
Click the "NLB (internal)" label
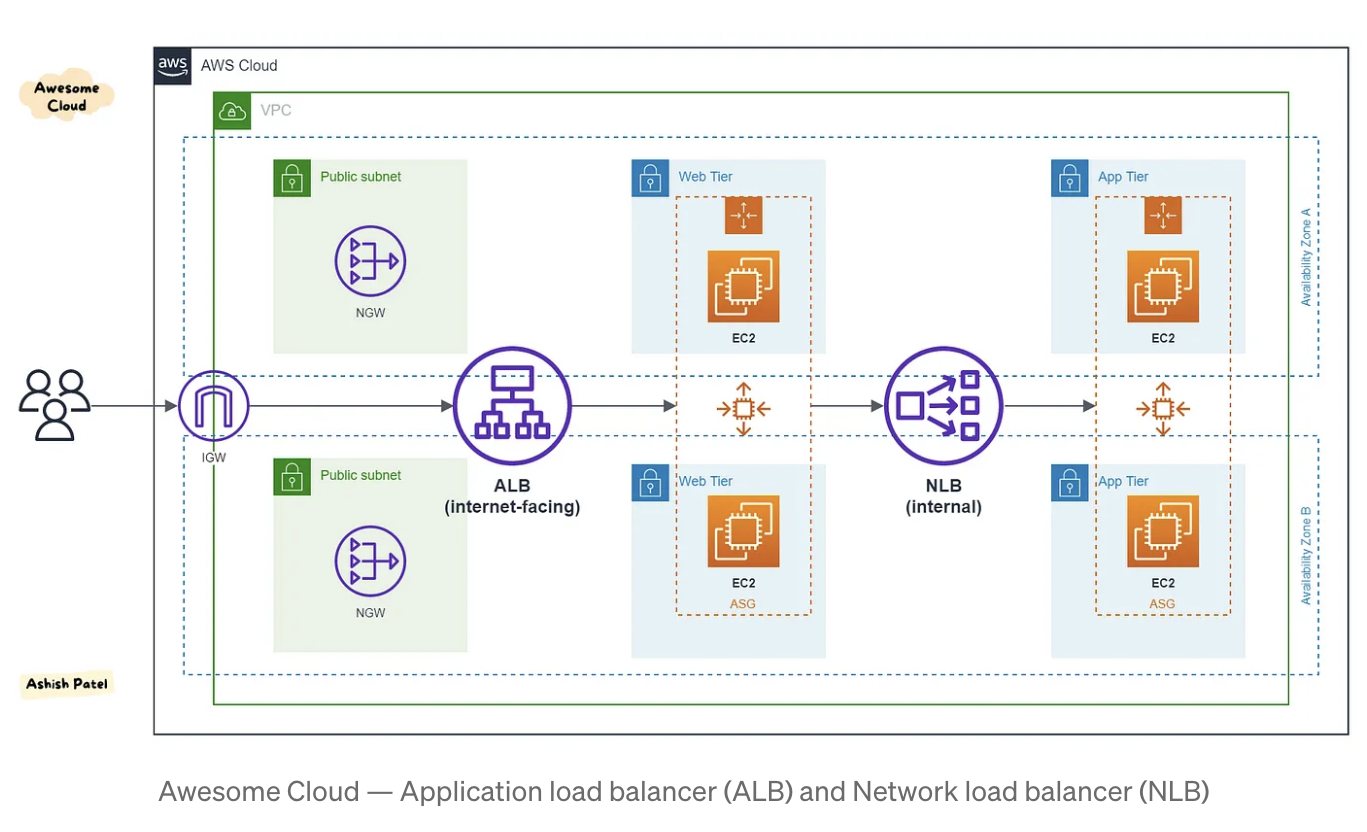click(x=944, y=497)
